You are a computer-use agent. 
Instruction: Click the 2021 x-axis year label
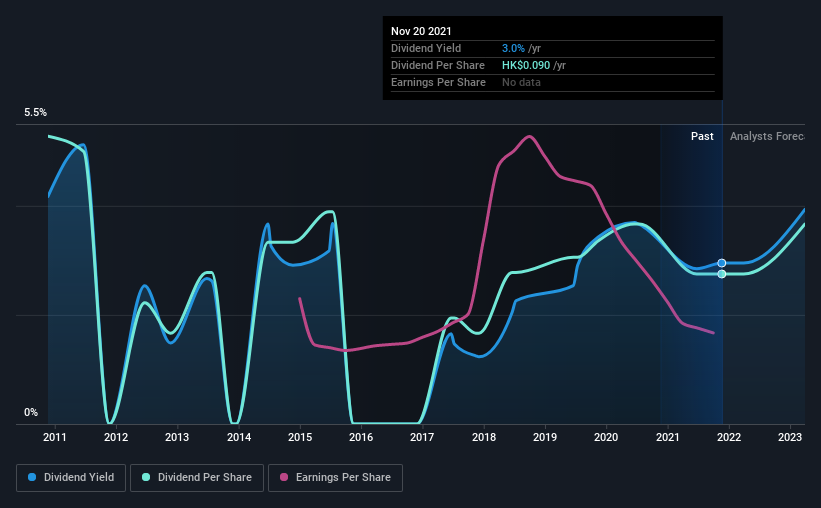tap(668, 437)
